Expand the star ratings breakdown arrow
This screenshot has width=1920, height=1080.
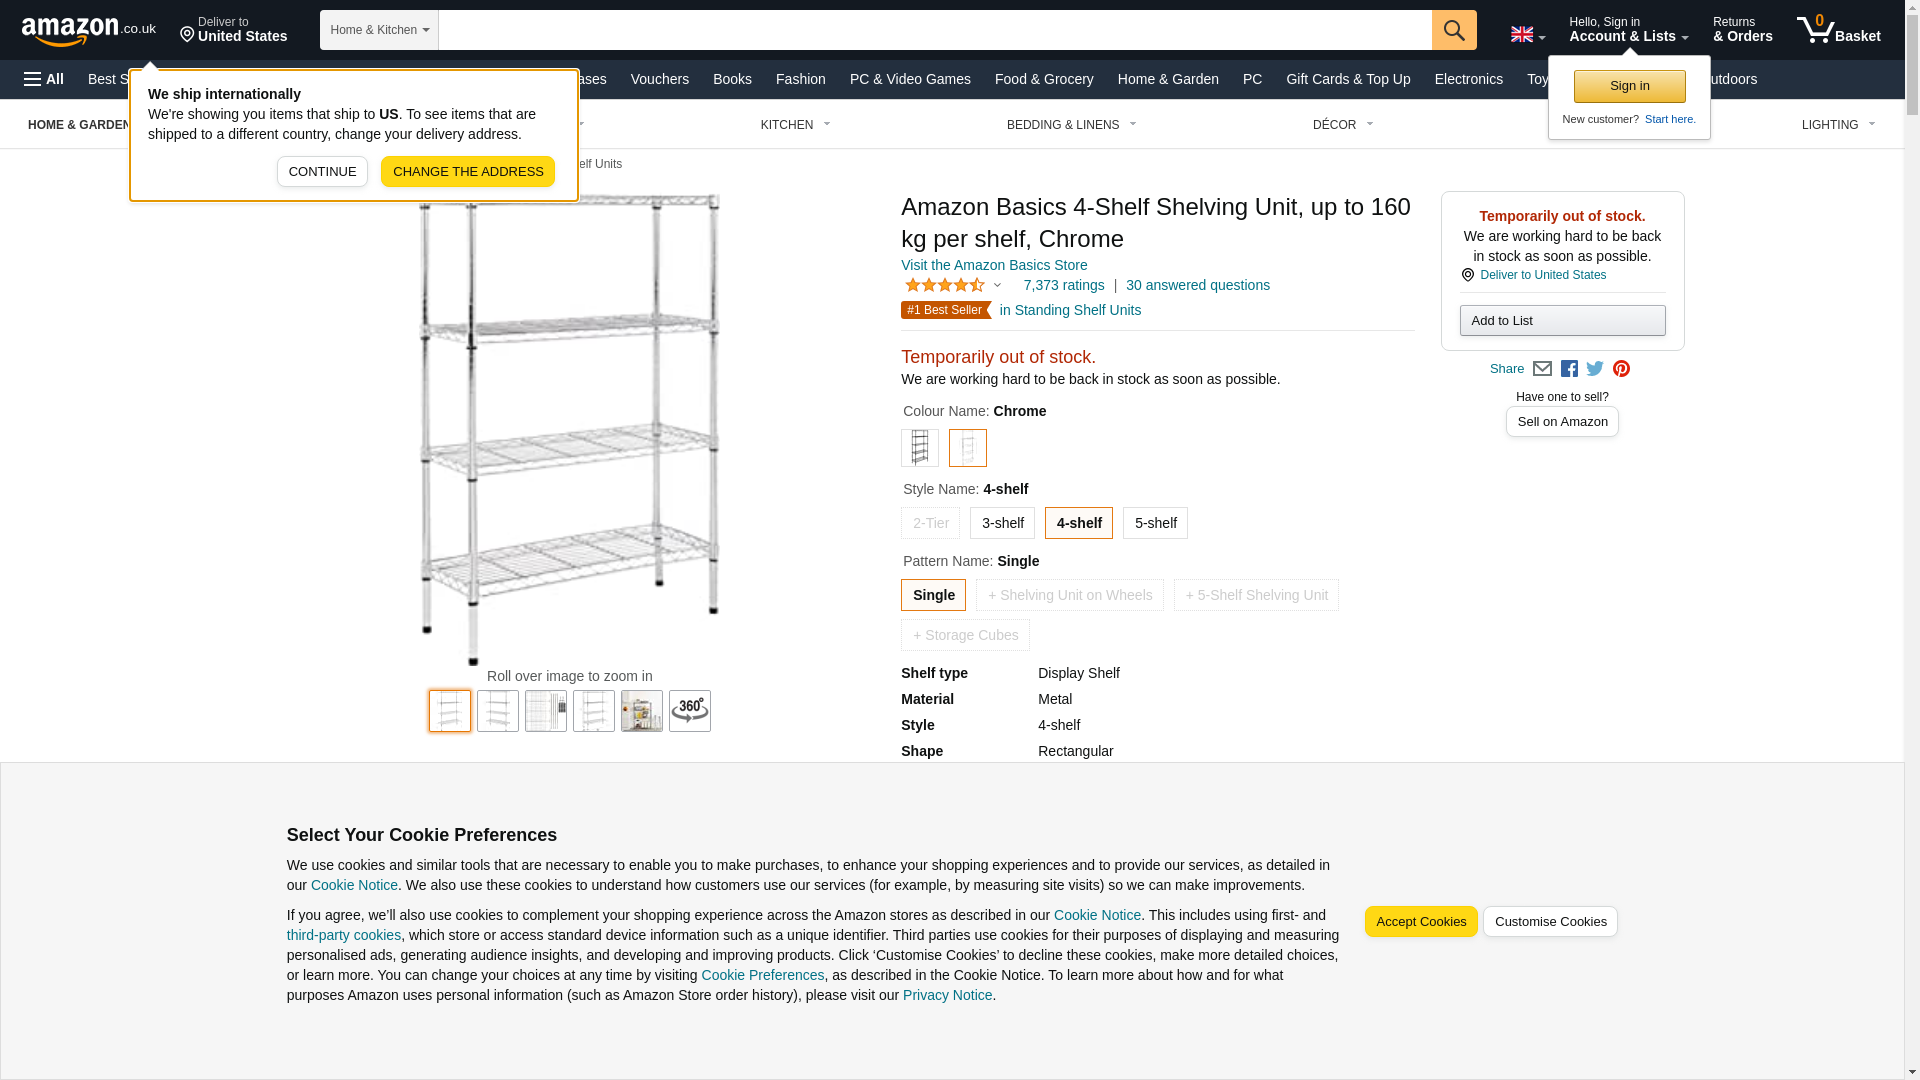point(997,286)
